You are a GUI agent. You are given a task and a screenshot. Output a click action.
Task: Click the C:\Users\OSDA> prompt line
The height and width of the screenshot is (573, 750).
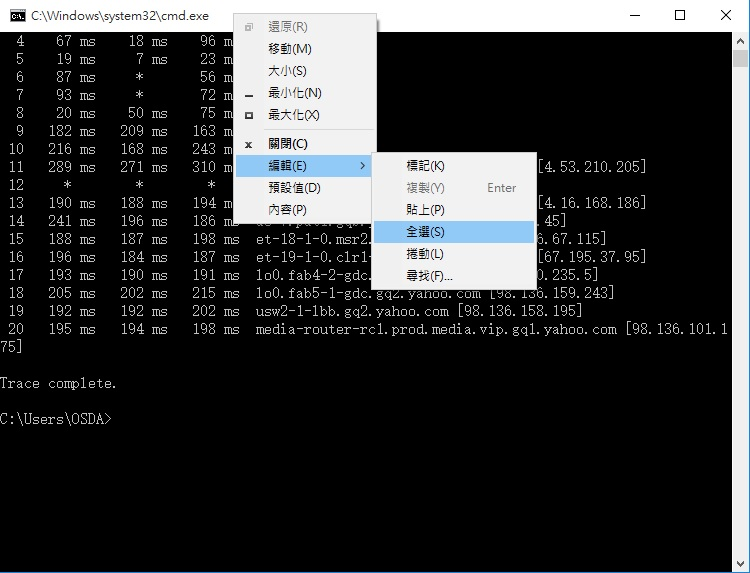[x=56, y=418]
